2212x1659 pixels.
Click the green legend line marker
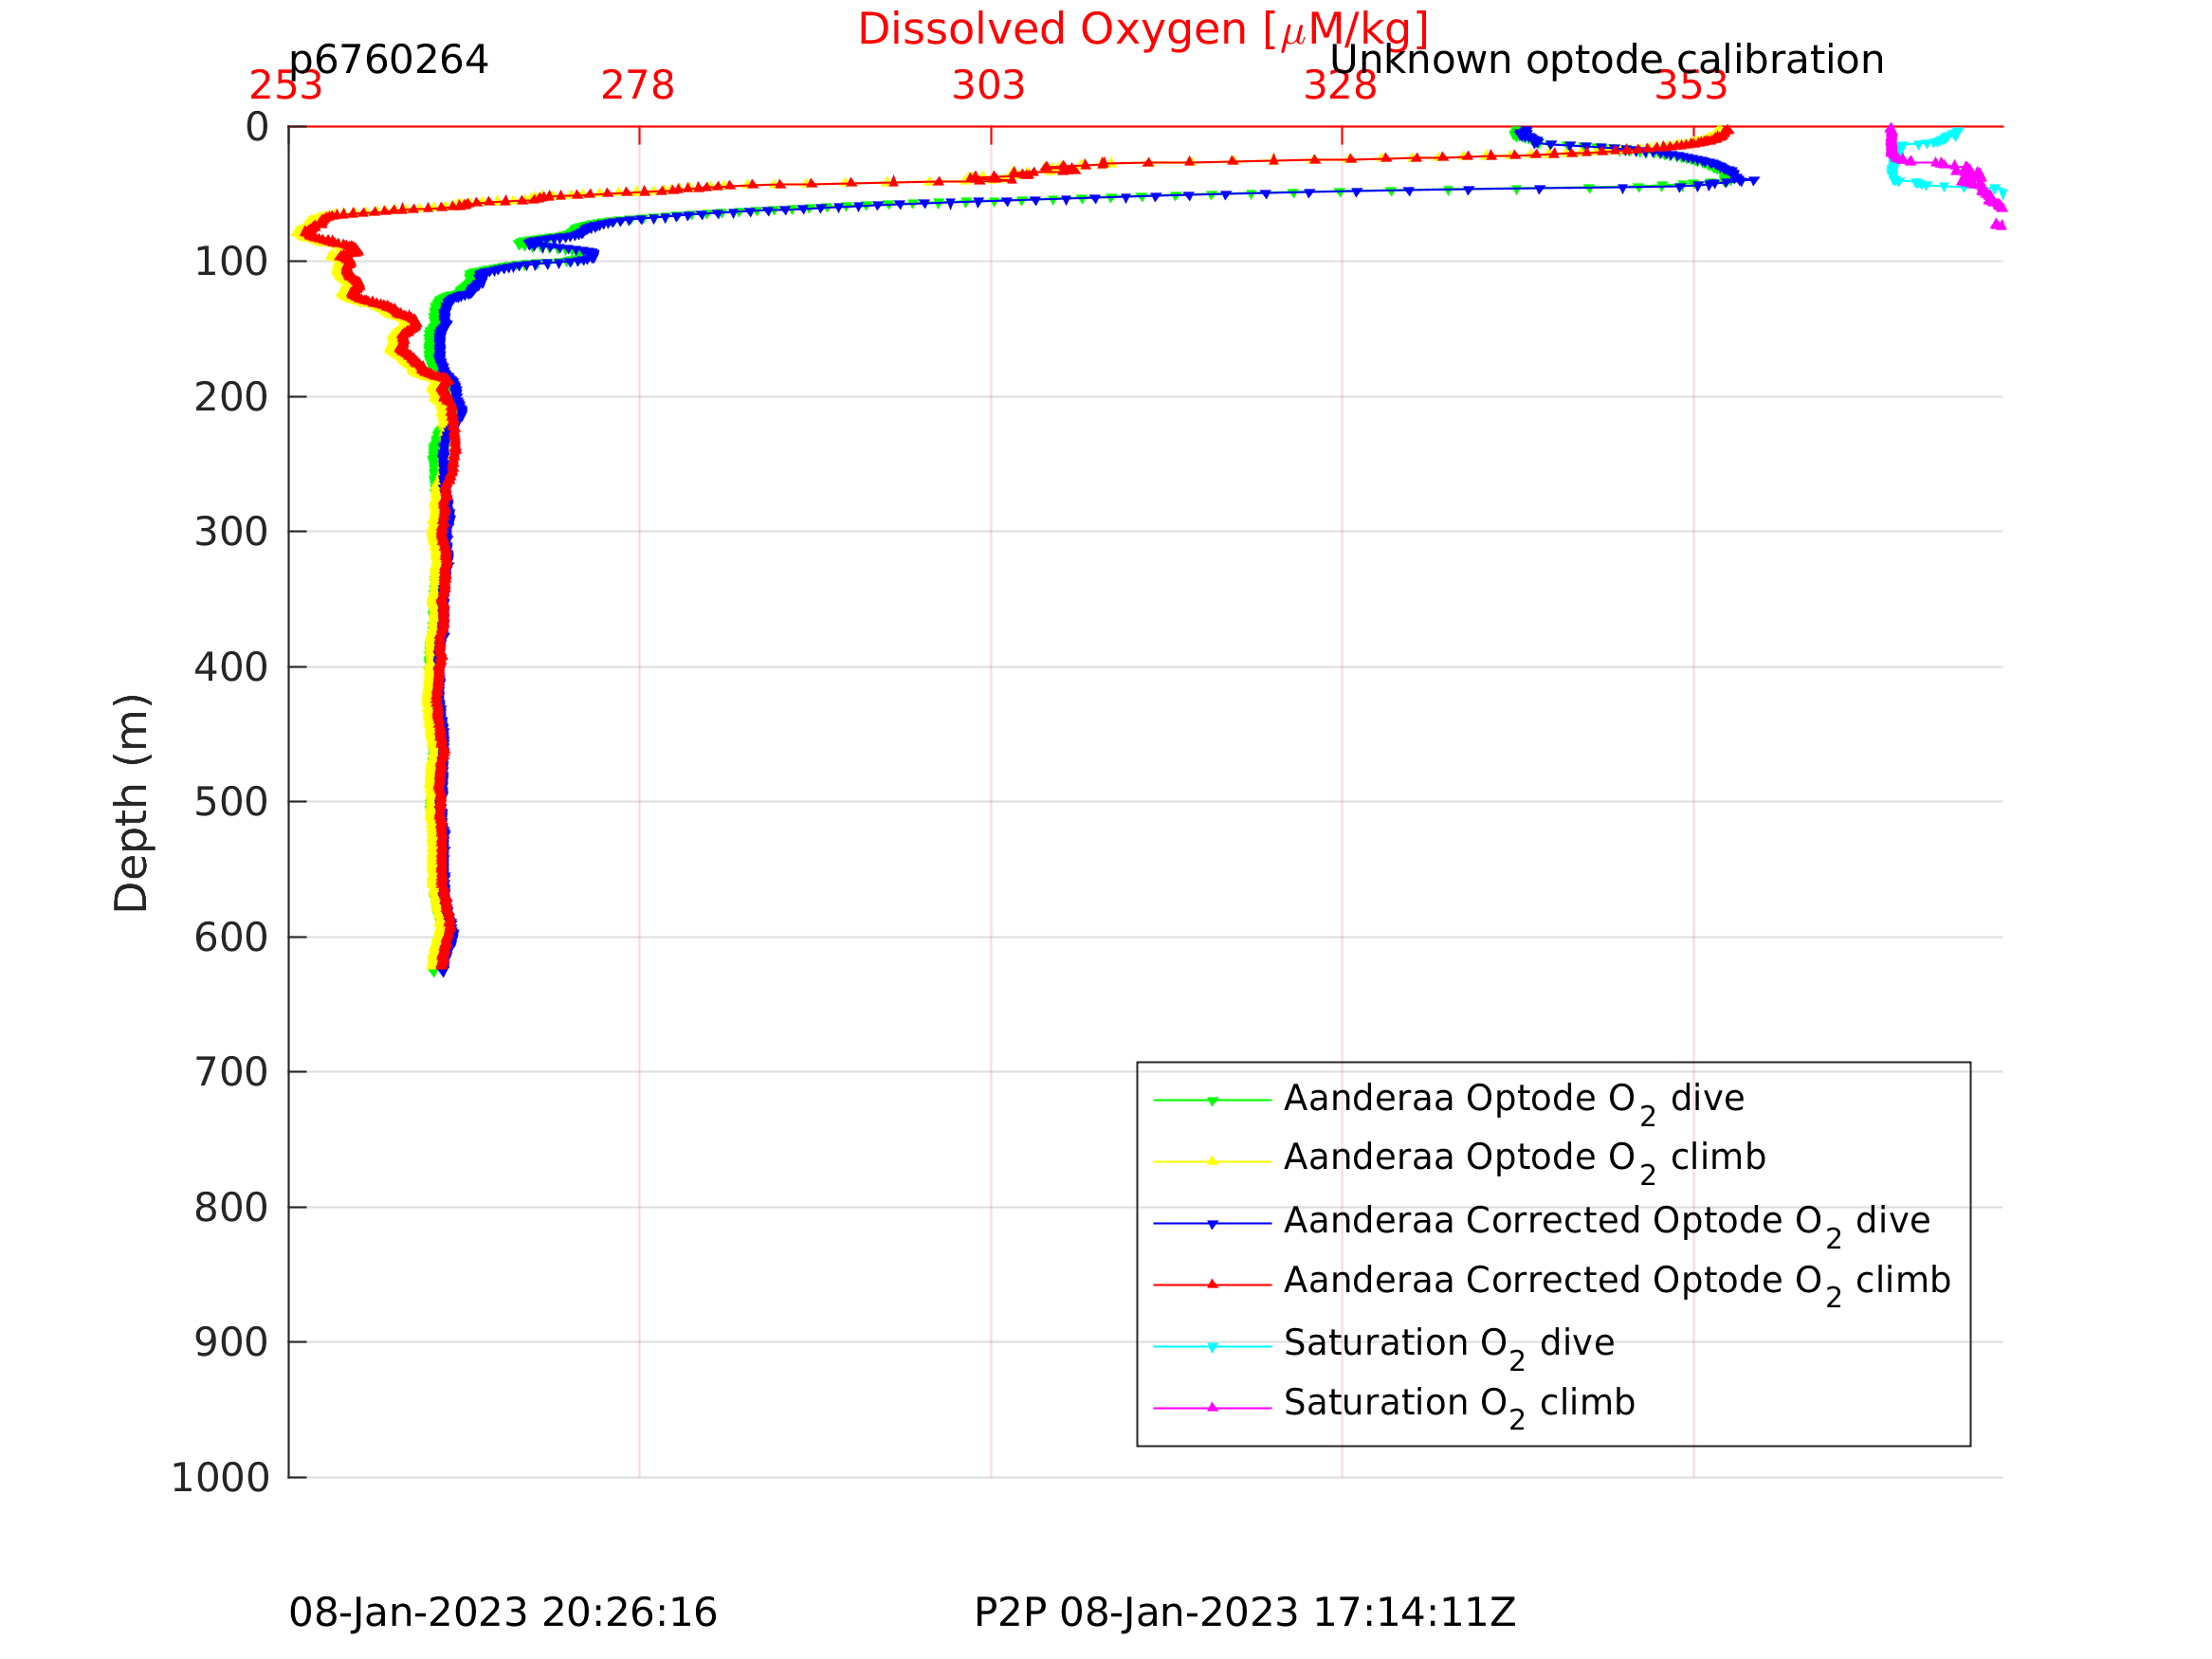tap(1212, 1101)
